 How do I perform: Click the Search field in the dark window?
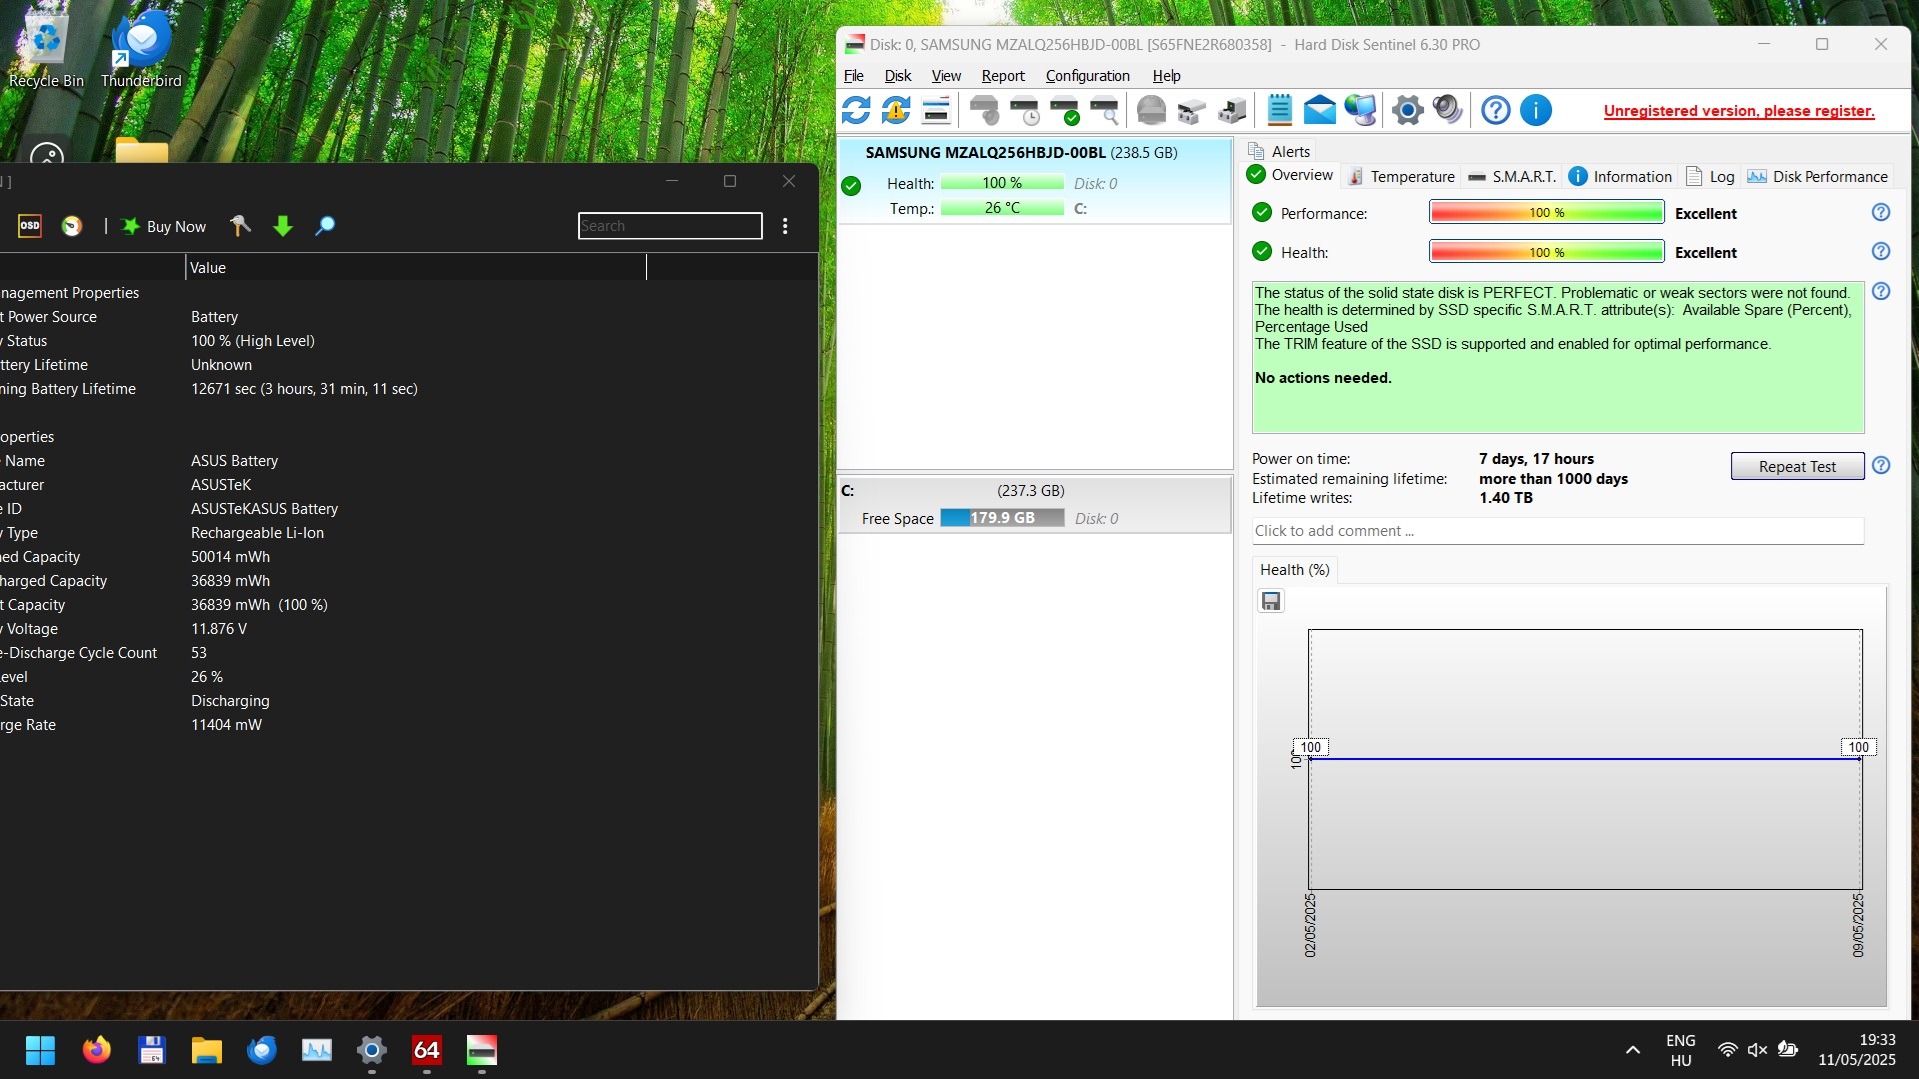[x=670, y=226]
